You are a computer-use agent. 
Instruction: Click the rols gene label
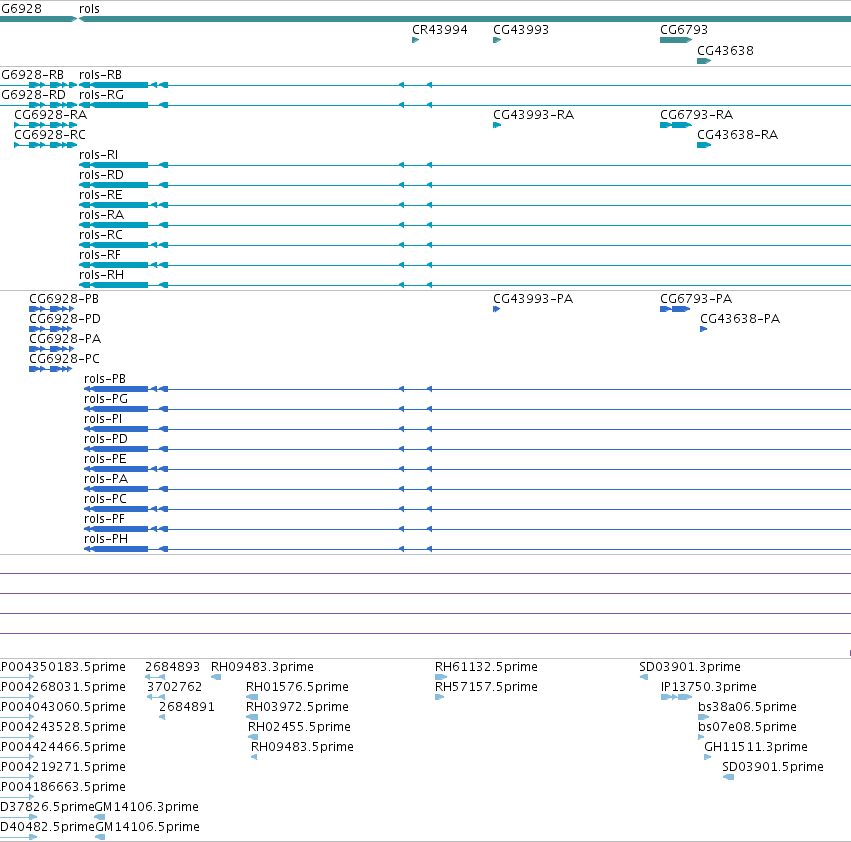coord(89,9)
